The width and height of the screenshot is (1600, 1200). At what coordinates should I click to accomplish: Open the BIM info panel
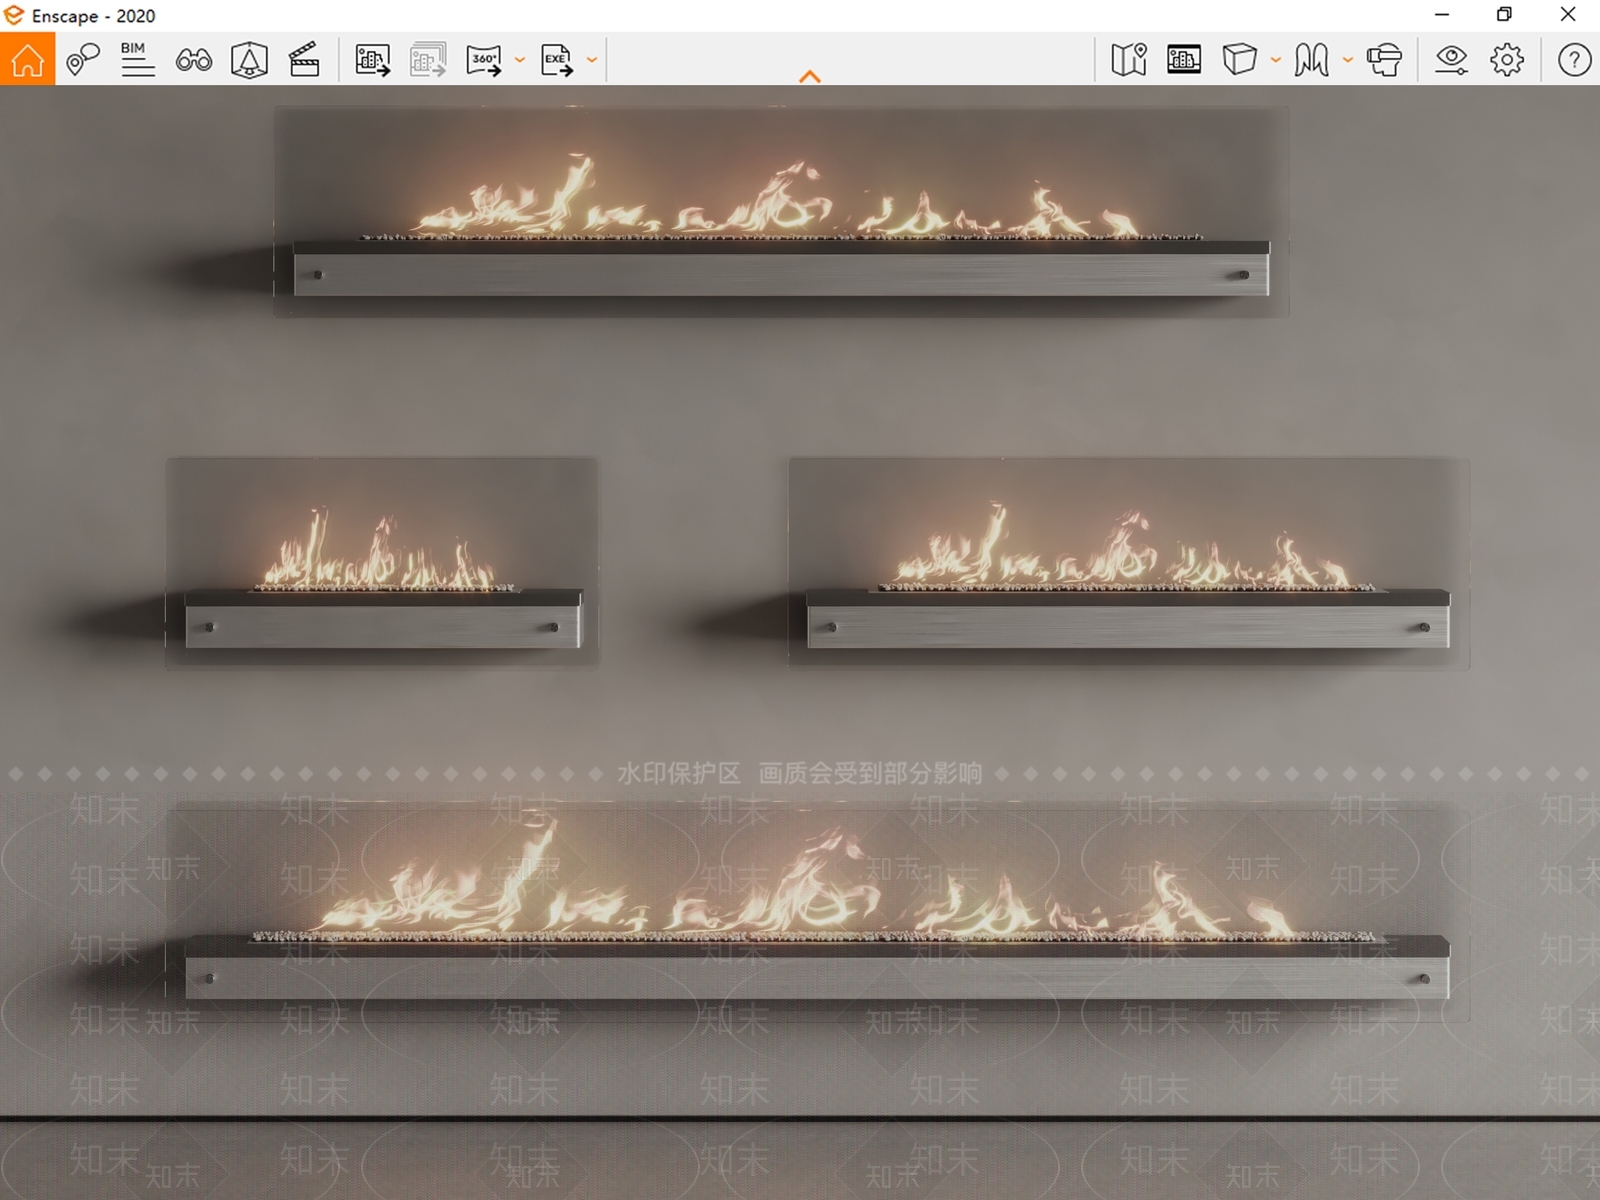click(137, 59)
